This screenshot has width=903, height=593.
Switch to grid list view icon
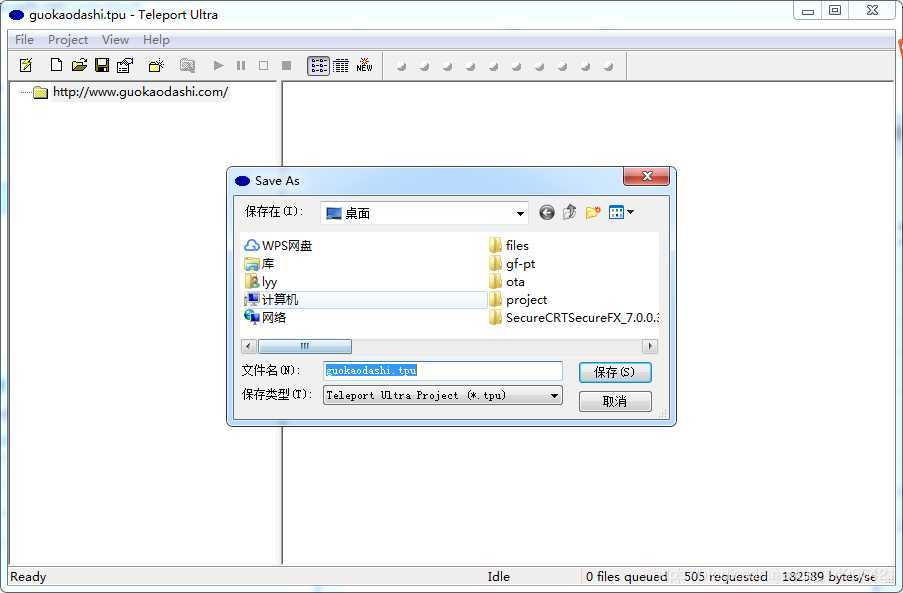(341, 66)
